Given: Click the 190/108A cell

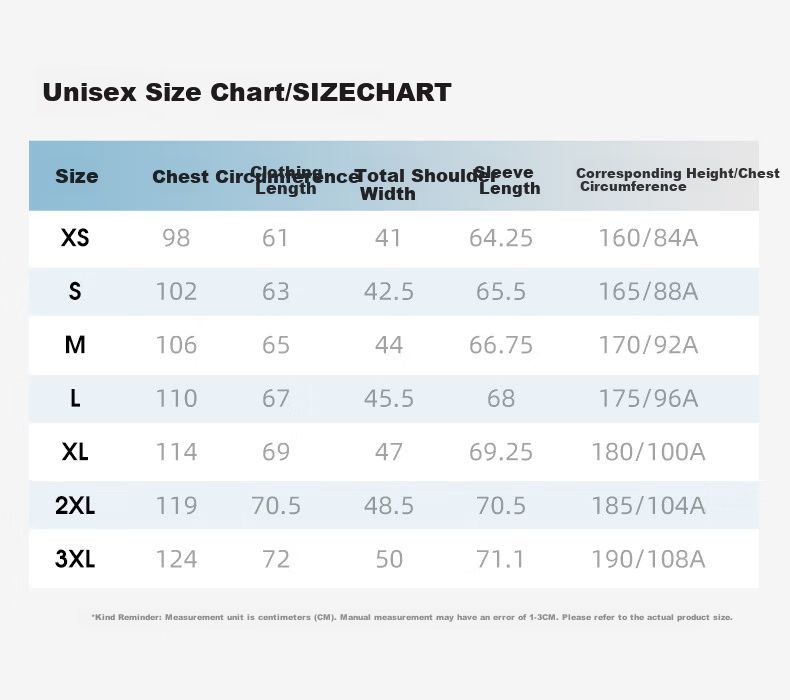Looking at the screenshot, I should click(x=648, y=559).
